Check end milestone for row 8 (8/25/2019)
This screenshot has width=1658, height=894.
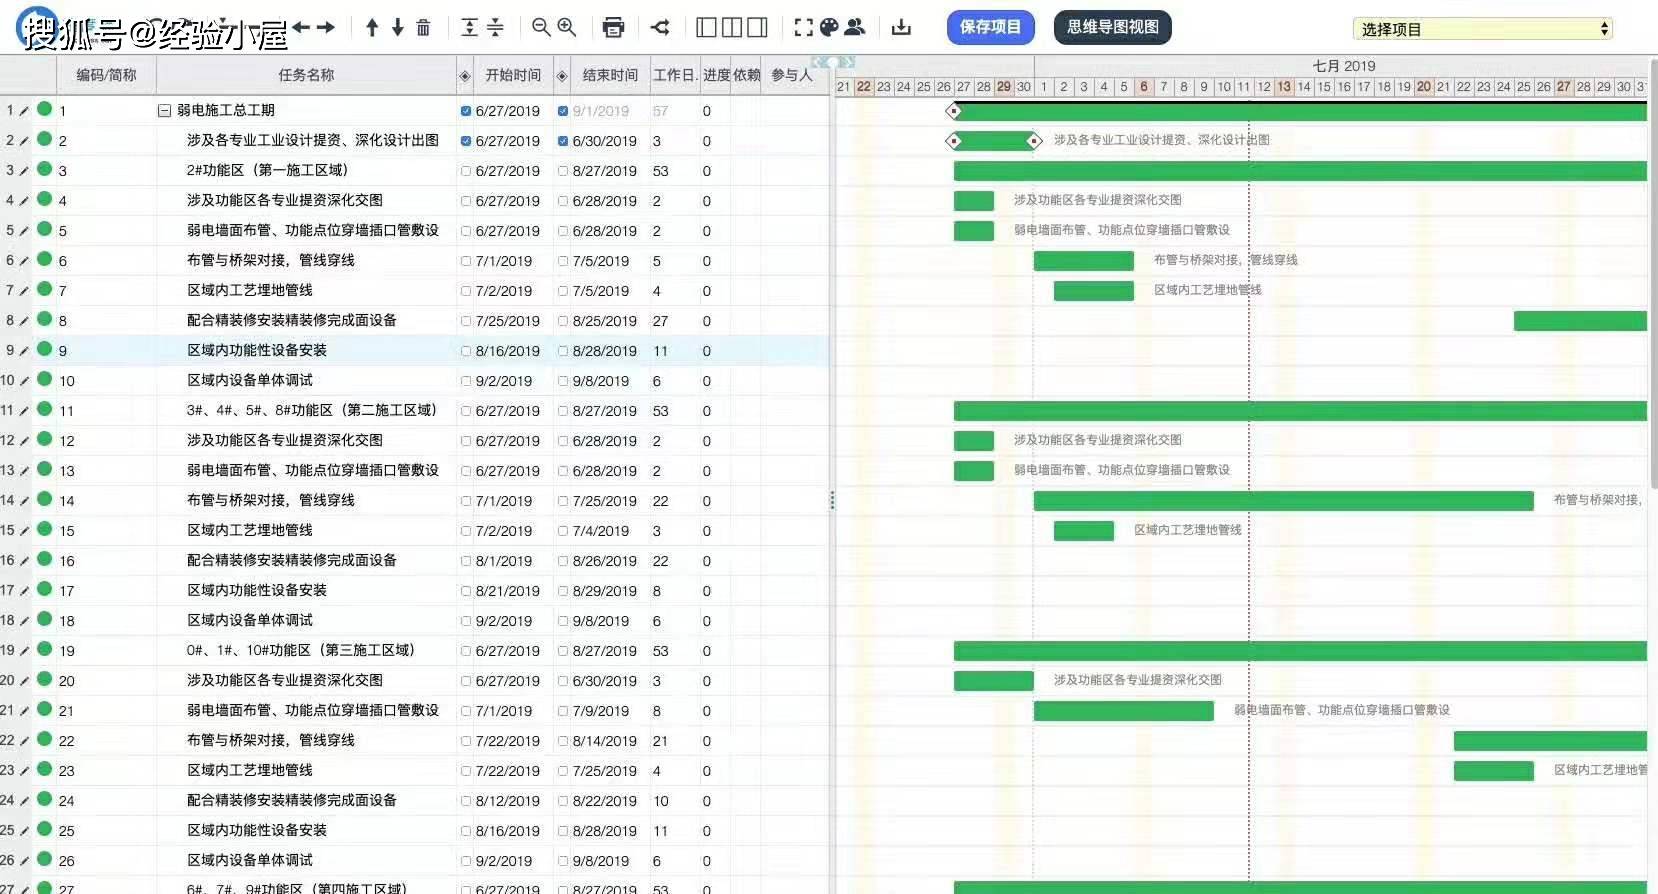[x=563, y=321]
